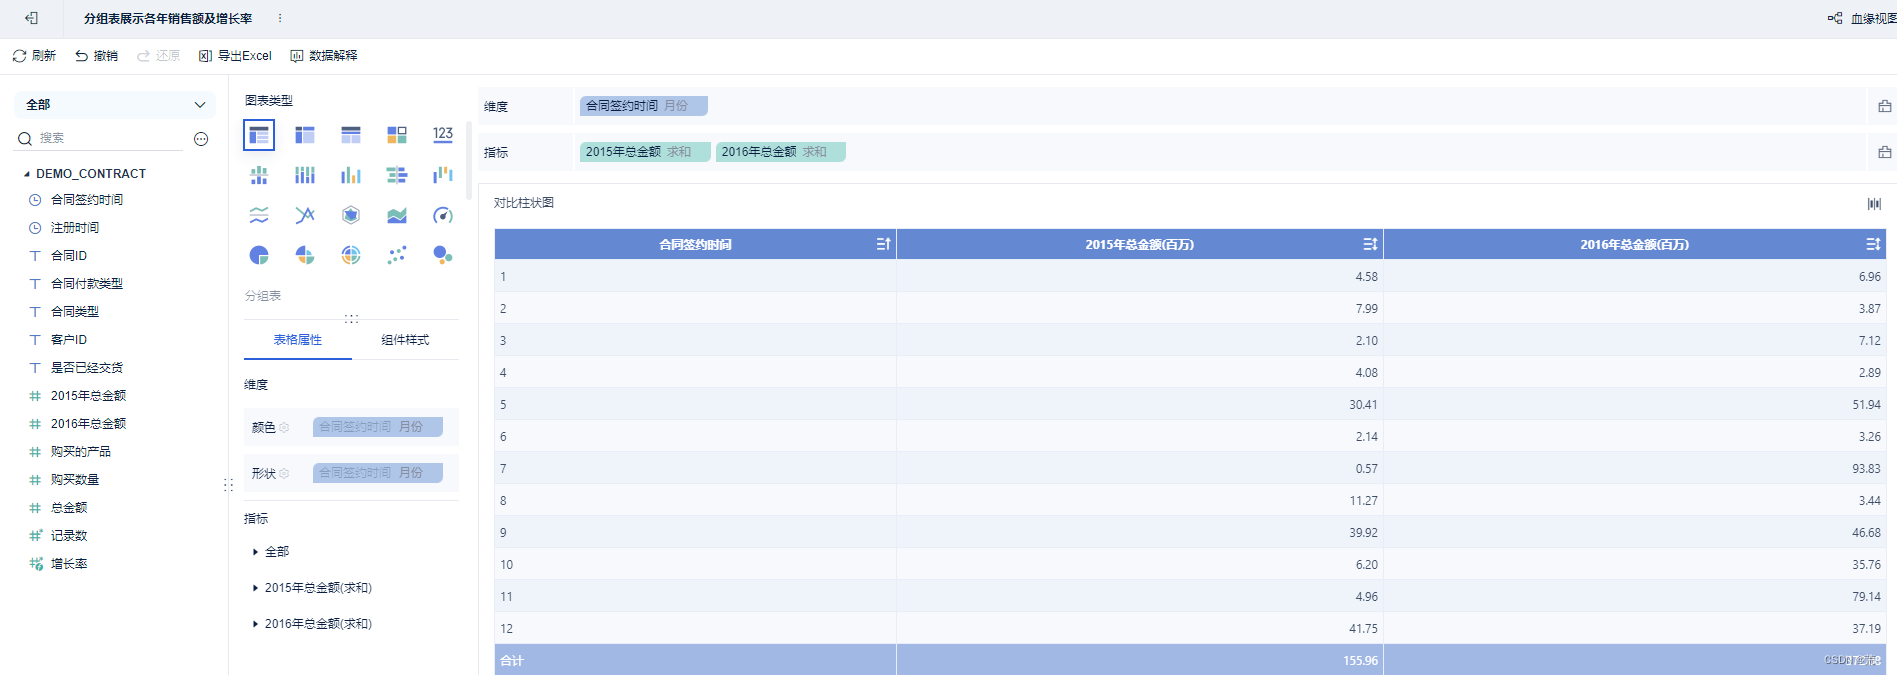Select the group table chart type icon
This screenshot has width=1897, height=675.
pos(259,135)
